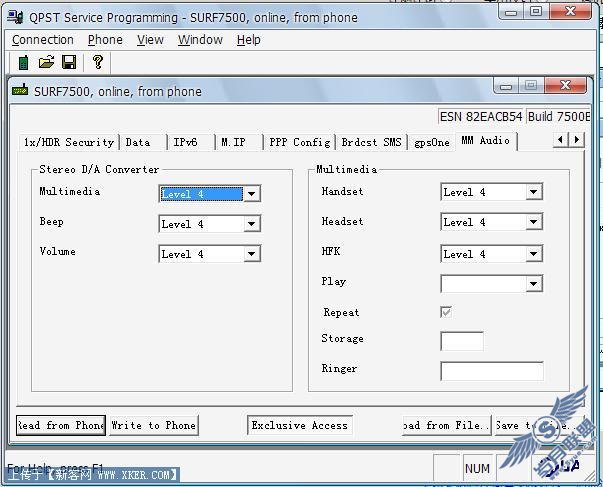Screen dimensions: 603x487
Task: Click the NUM status bar indicator
Action: pos(477,469)
